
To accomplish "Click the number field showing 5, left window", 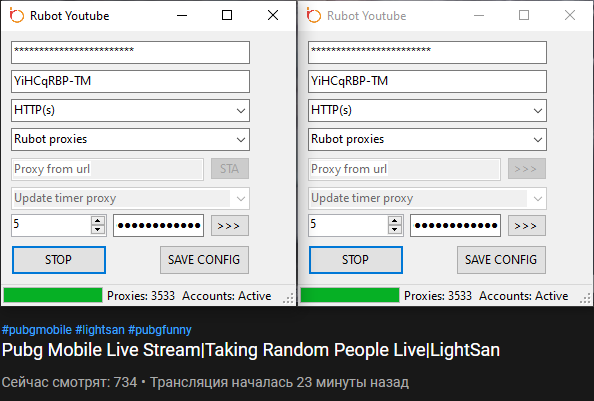I will (x=51, y=225).
